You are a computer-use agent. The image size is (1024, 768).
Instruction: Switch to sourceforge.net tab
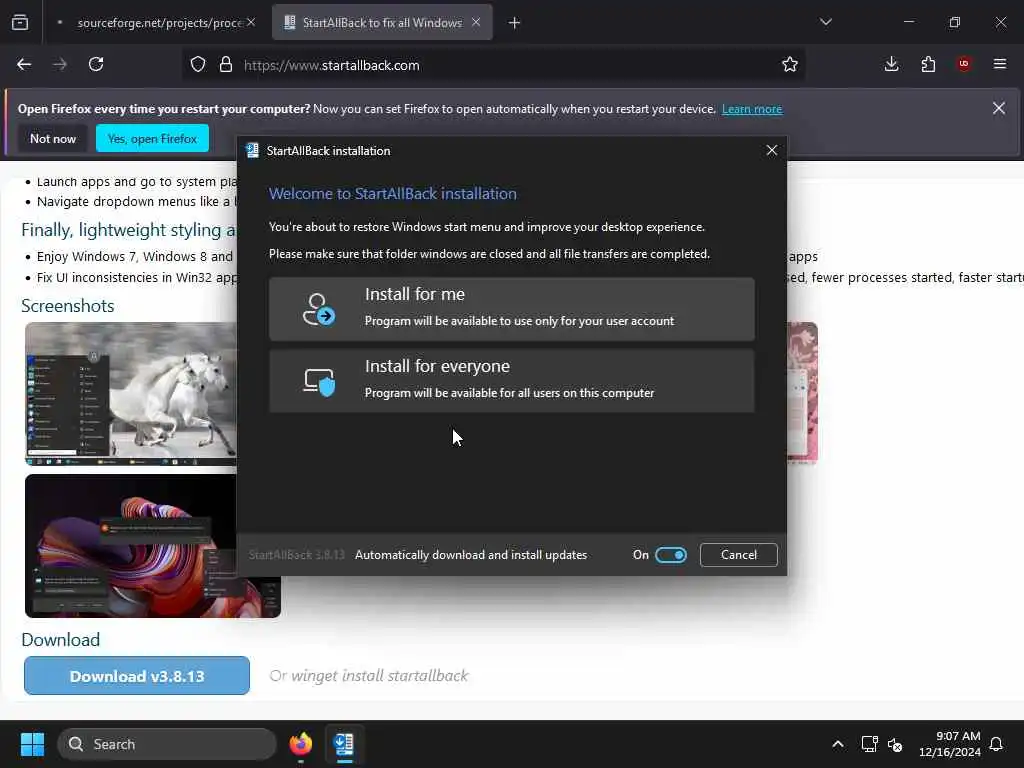pyautogui.click(x=153, y=23)
